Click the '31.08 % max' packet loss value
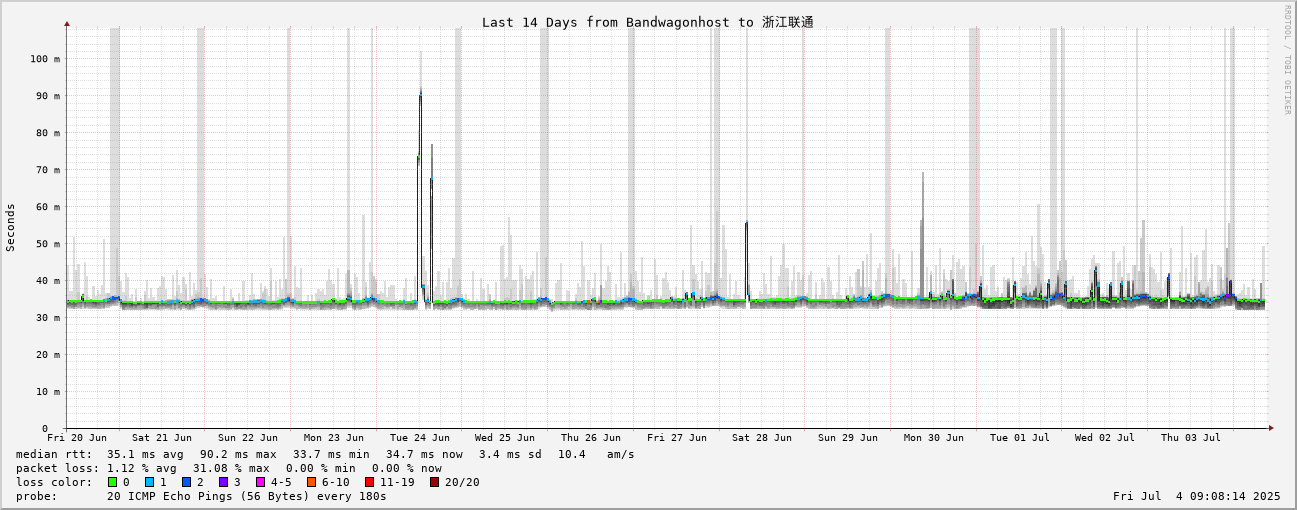The height and width of the screenshot is (510, 1297). click(231, 468)
